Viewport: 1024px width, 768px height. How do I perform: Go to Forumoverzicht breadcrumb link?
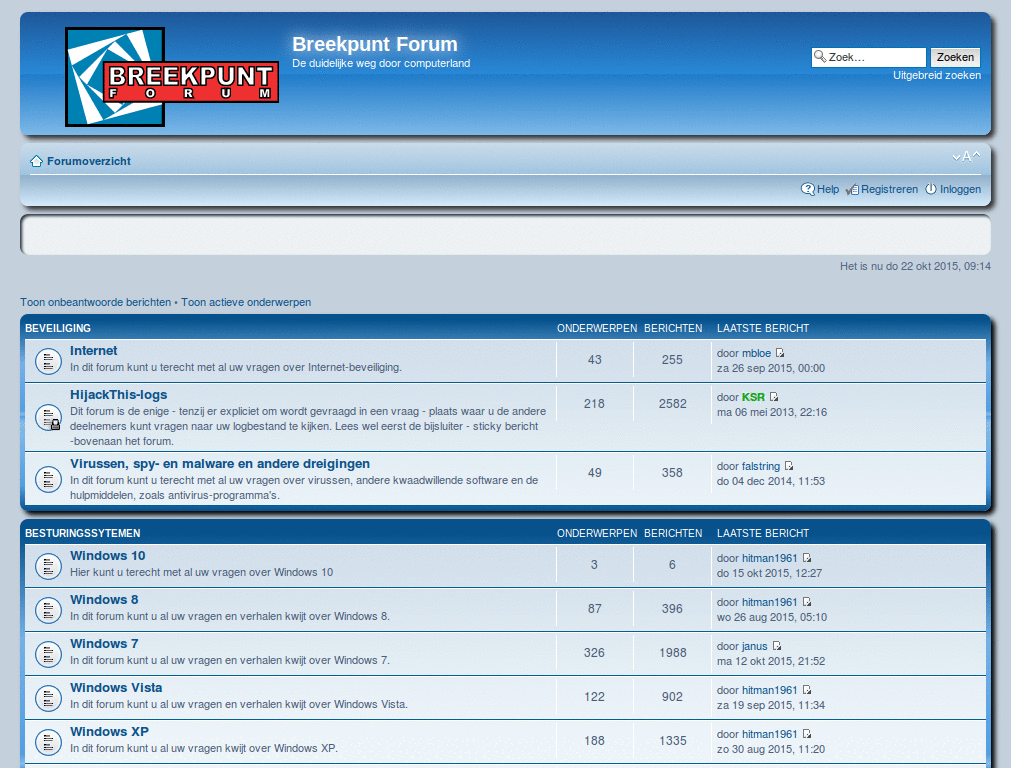coord(89,161)
